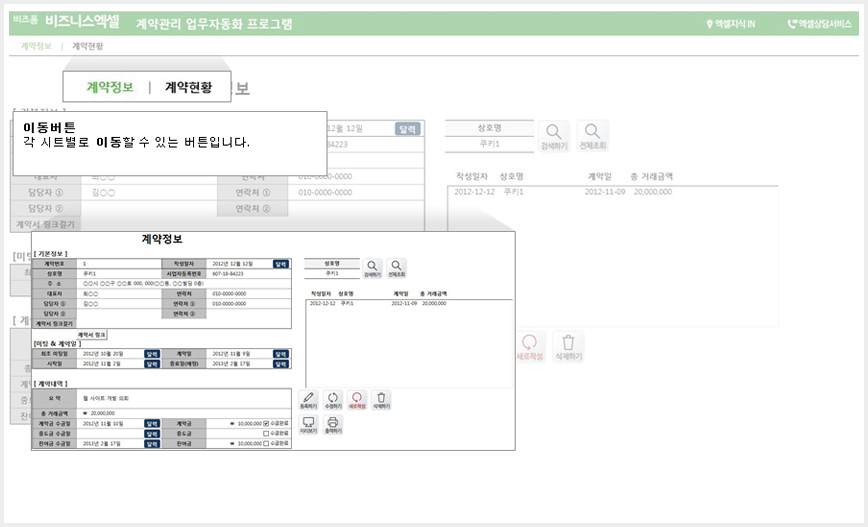Open the 달력 calendar for 중도금 수금일 in the inset
868x527 pixels.
click(x=152, y=433)
